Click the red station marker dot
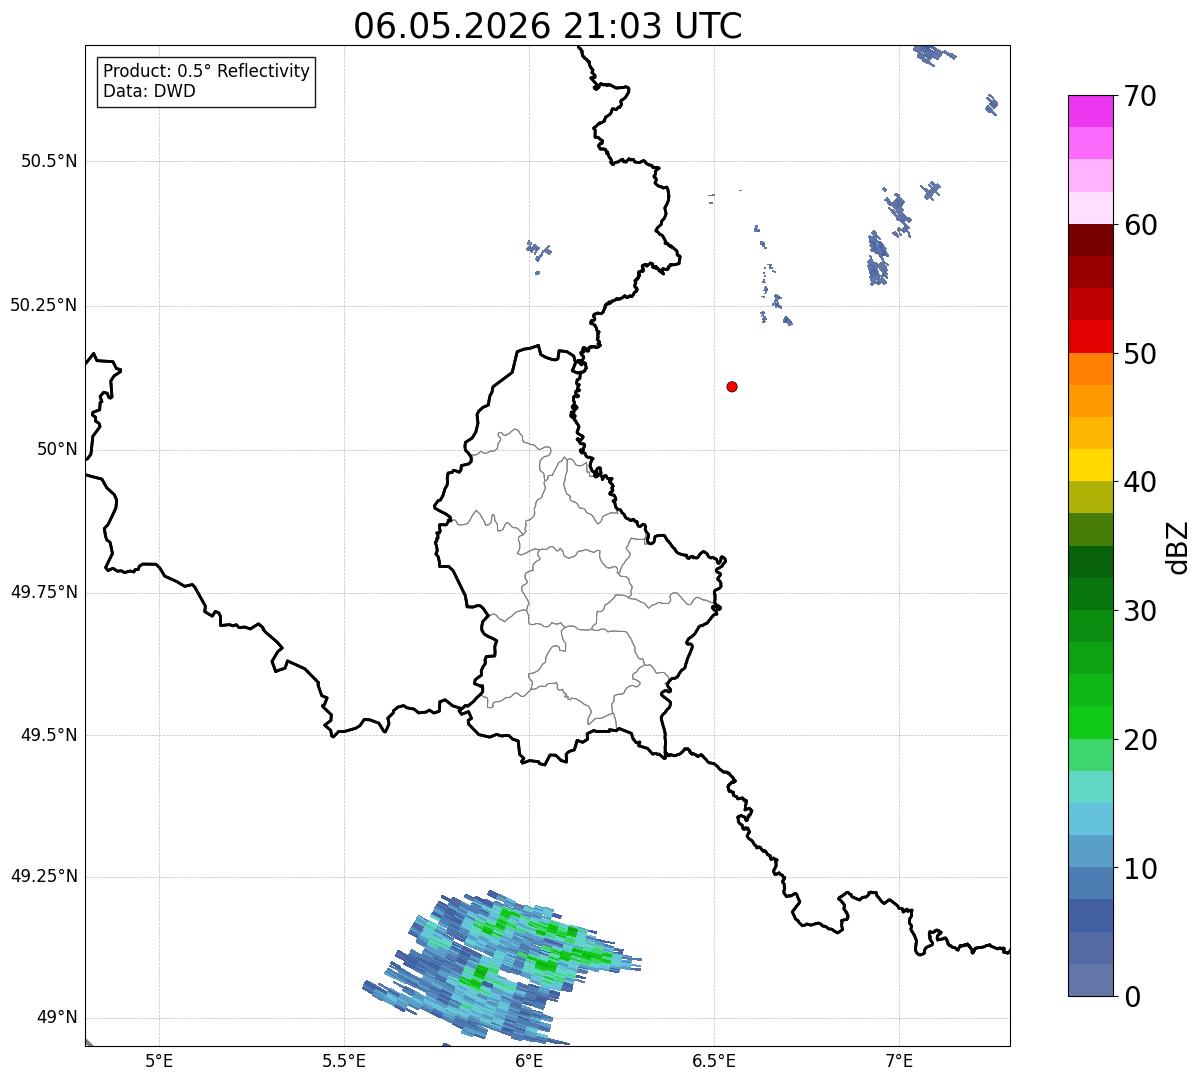The width and height of the screenshot is (1202, 1081). point(732,386)
